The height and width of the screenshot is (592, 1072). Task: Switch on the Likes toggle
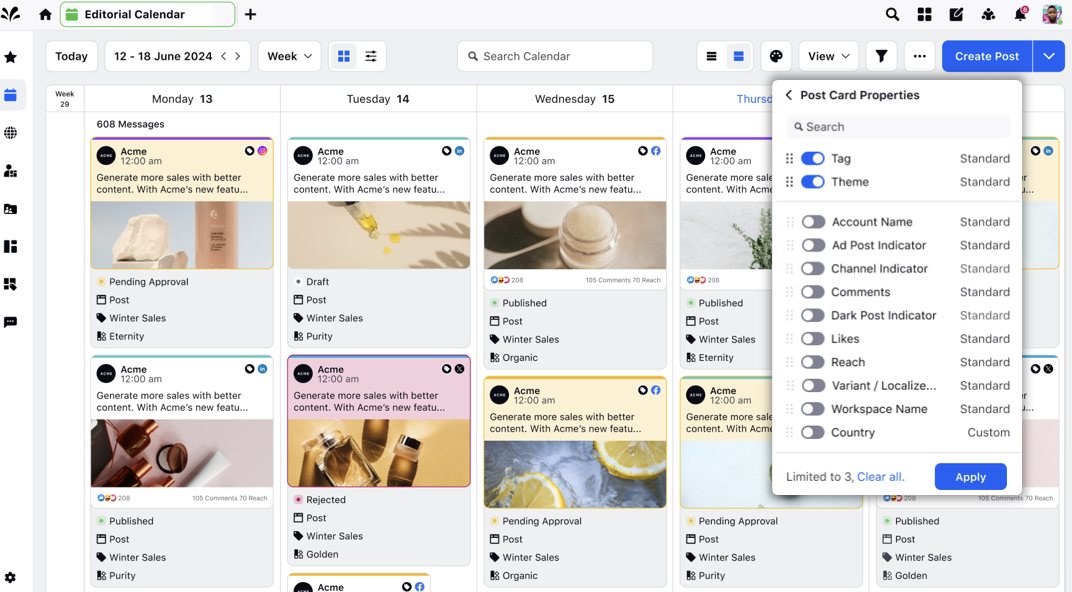tap(813, 338)
